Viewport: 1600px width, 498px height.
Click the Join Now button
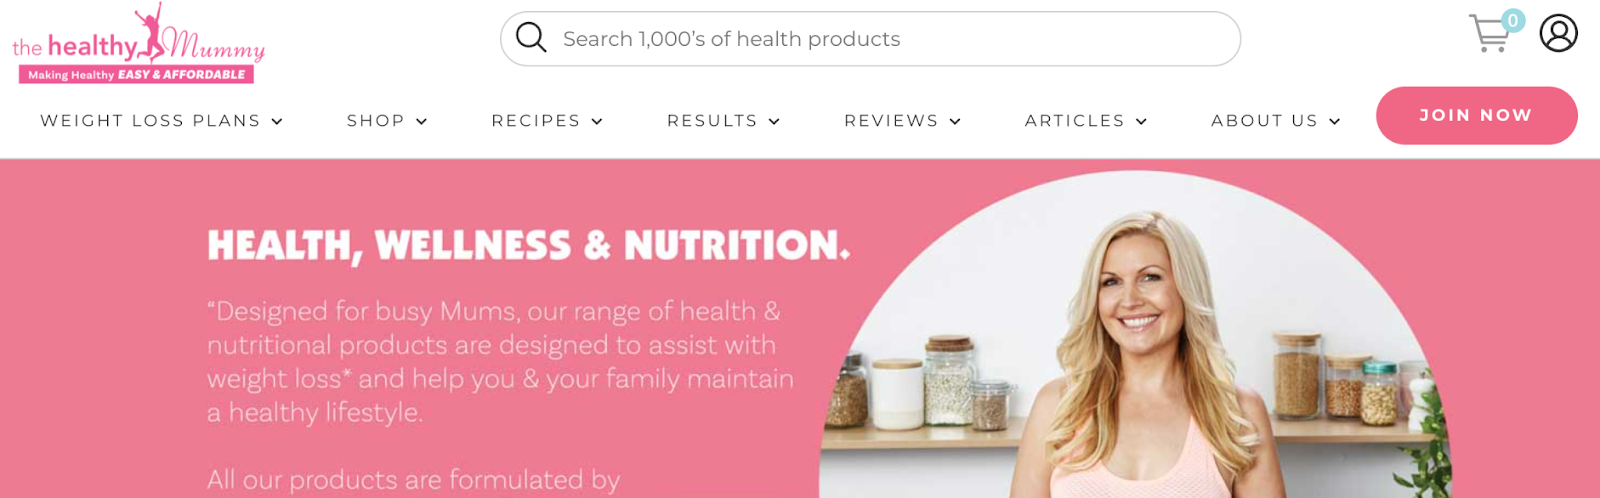point(1476,115)
